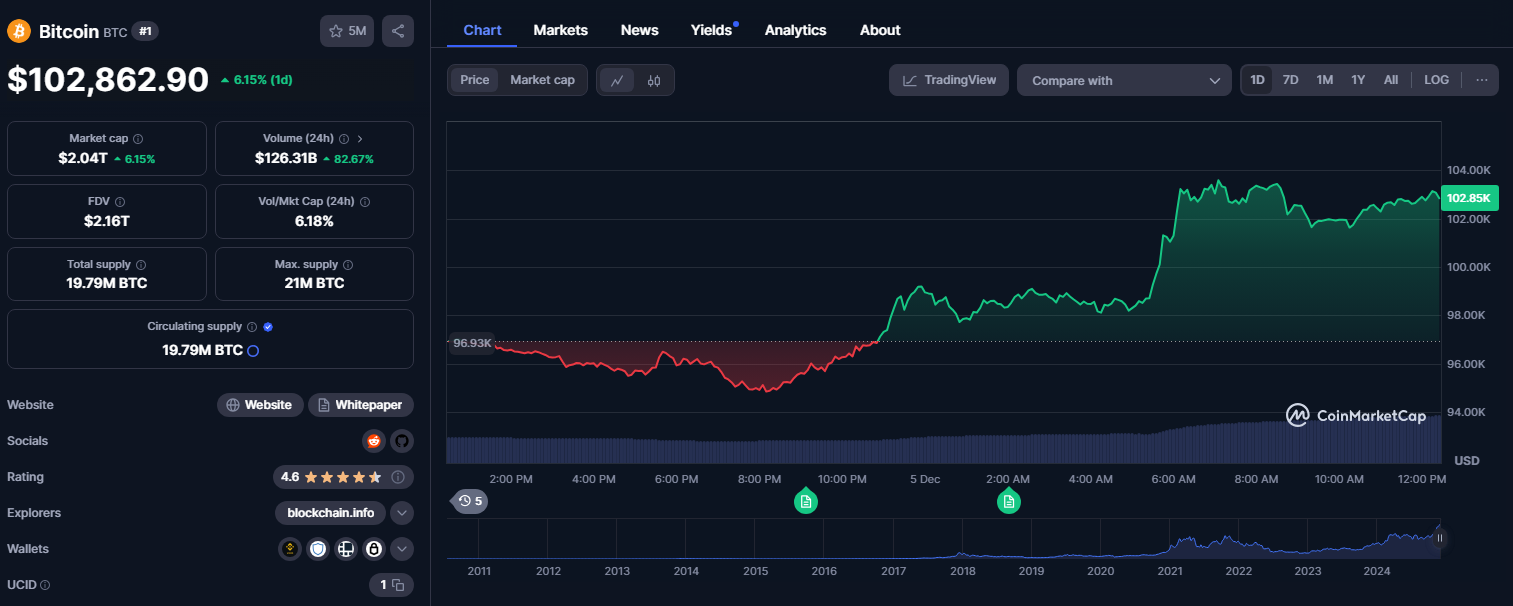1513x606 pixels.
Task: Switch chart to Price view
Action: coord(475,80)
